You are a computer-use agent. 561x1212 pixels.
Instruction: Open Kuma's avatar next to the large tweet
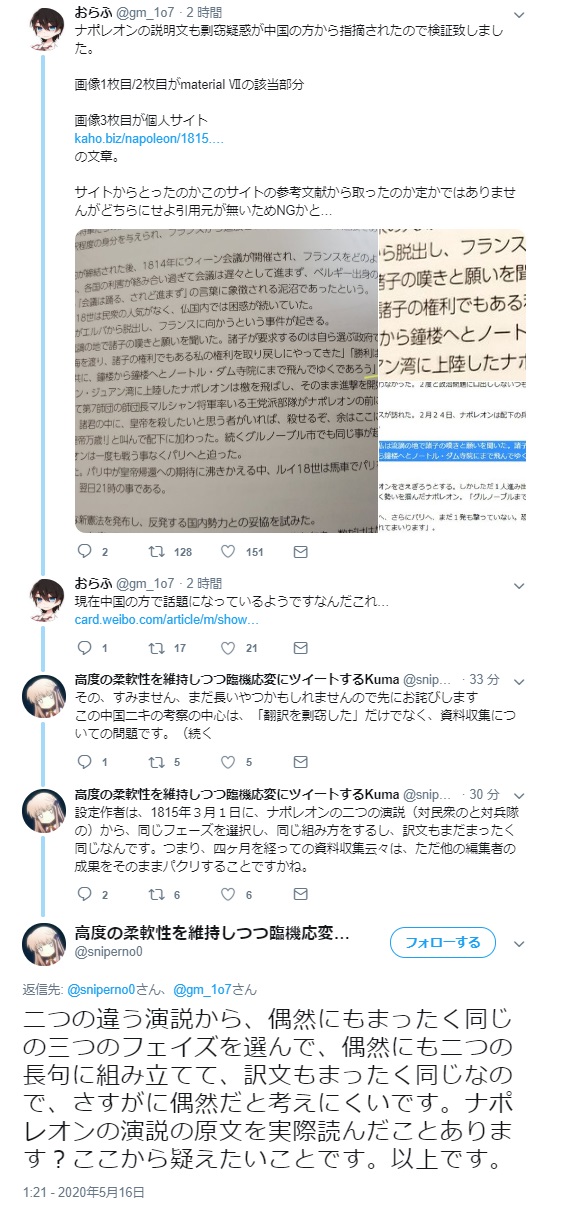44,944
